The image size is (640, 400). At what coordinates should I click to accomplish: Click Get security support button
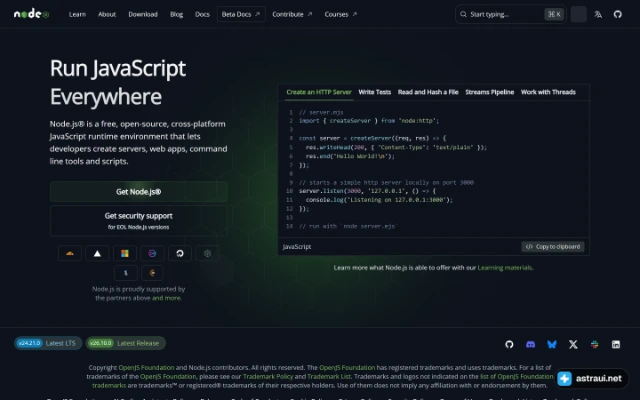point(138,220)
